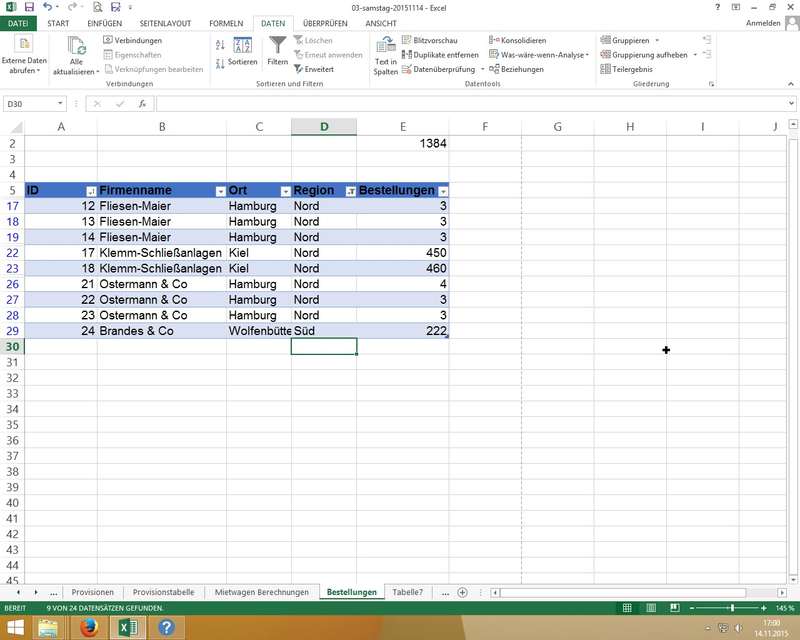Open Firefox from taskbar

coord(89,627)
